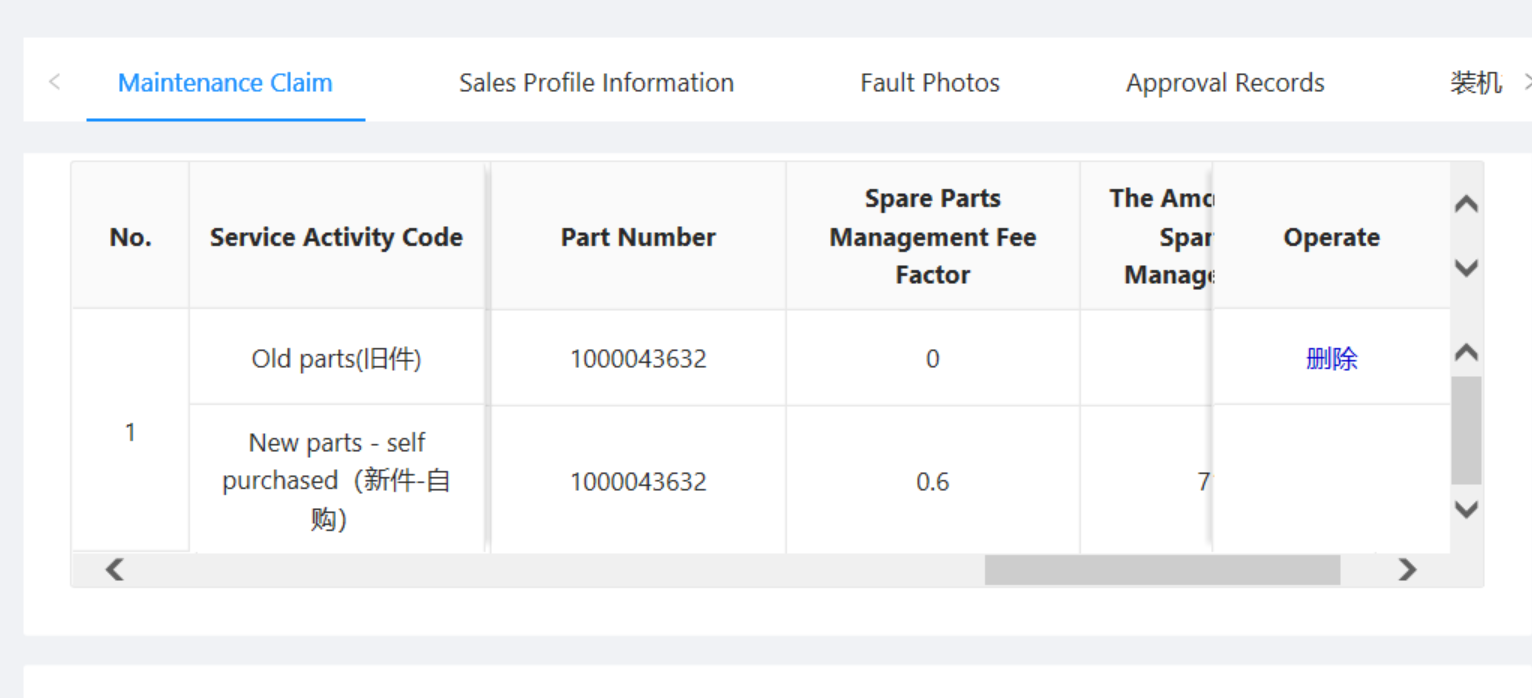Open the Maintenance Claim tab
This screenshot has height=698, width=1532.
pos(225,83)
